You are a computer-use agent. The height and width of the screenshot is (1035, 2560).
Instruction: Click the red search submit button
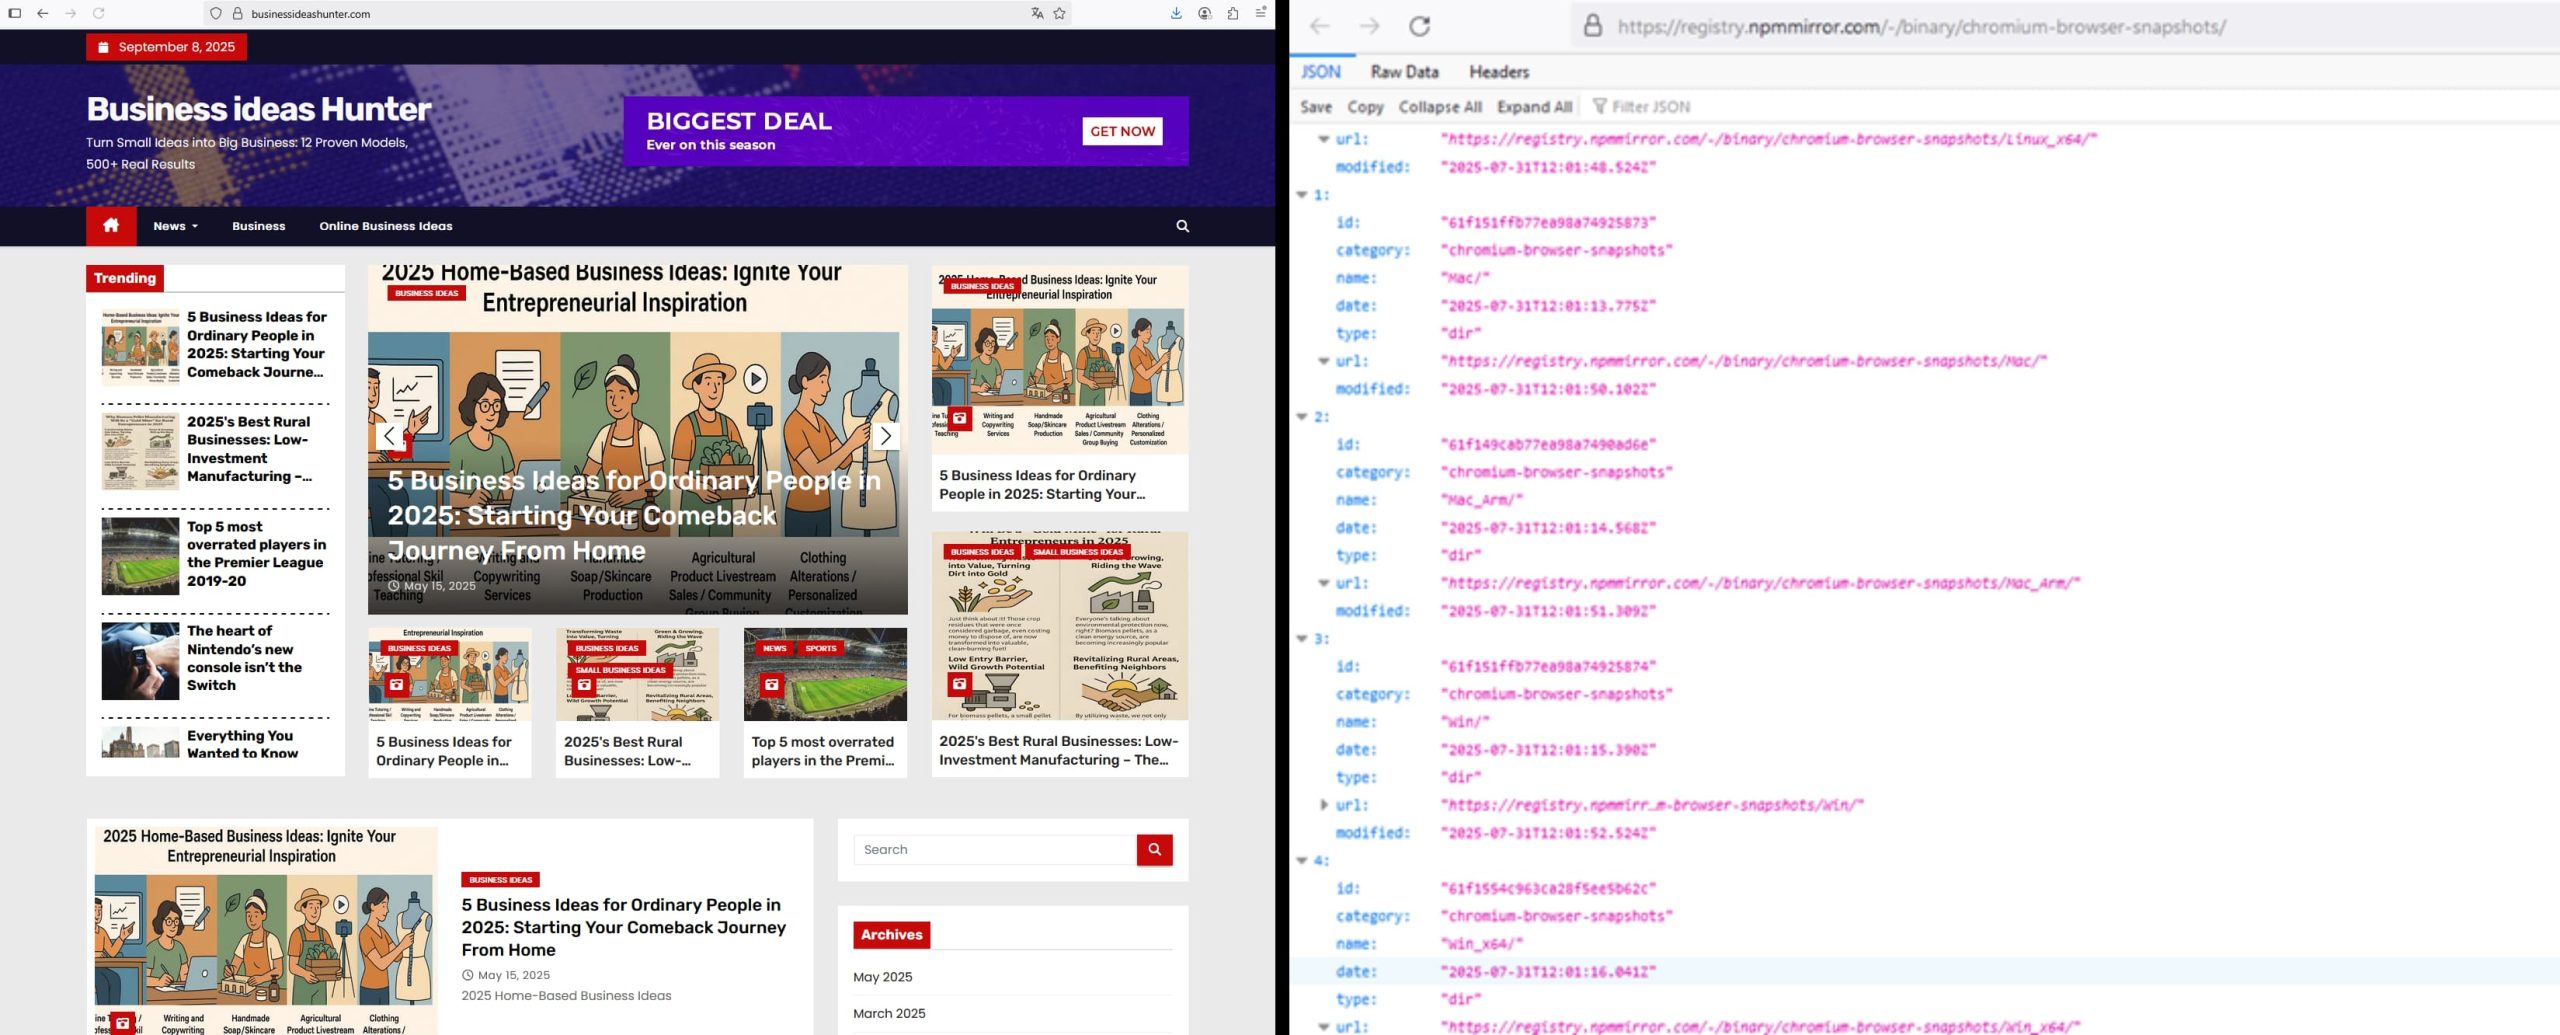(1154, 849)
